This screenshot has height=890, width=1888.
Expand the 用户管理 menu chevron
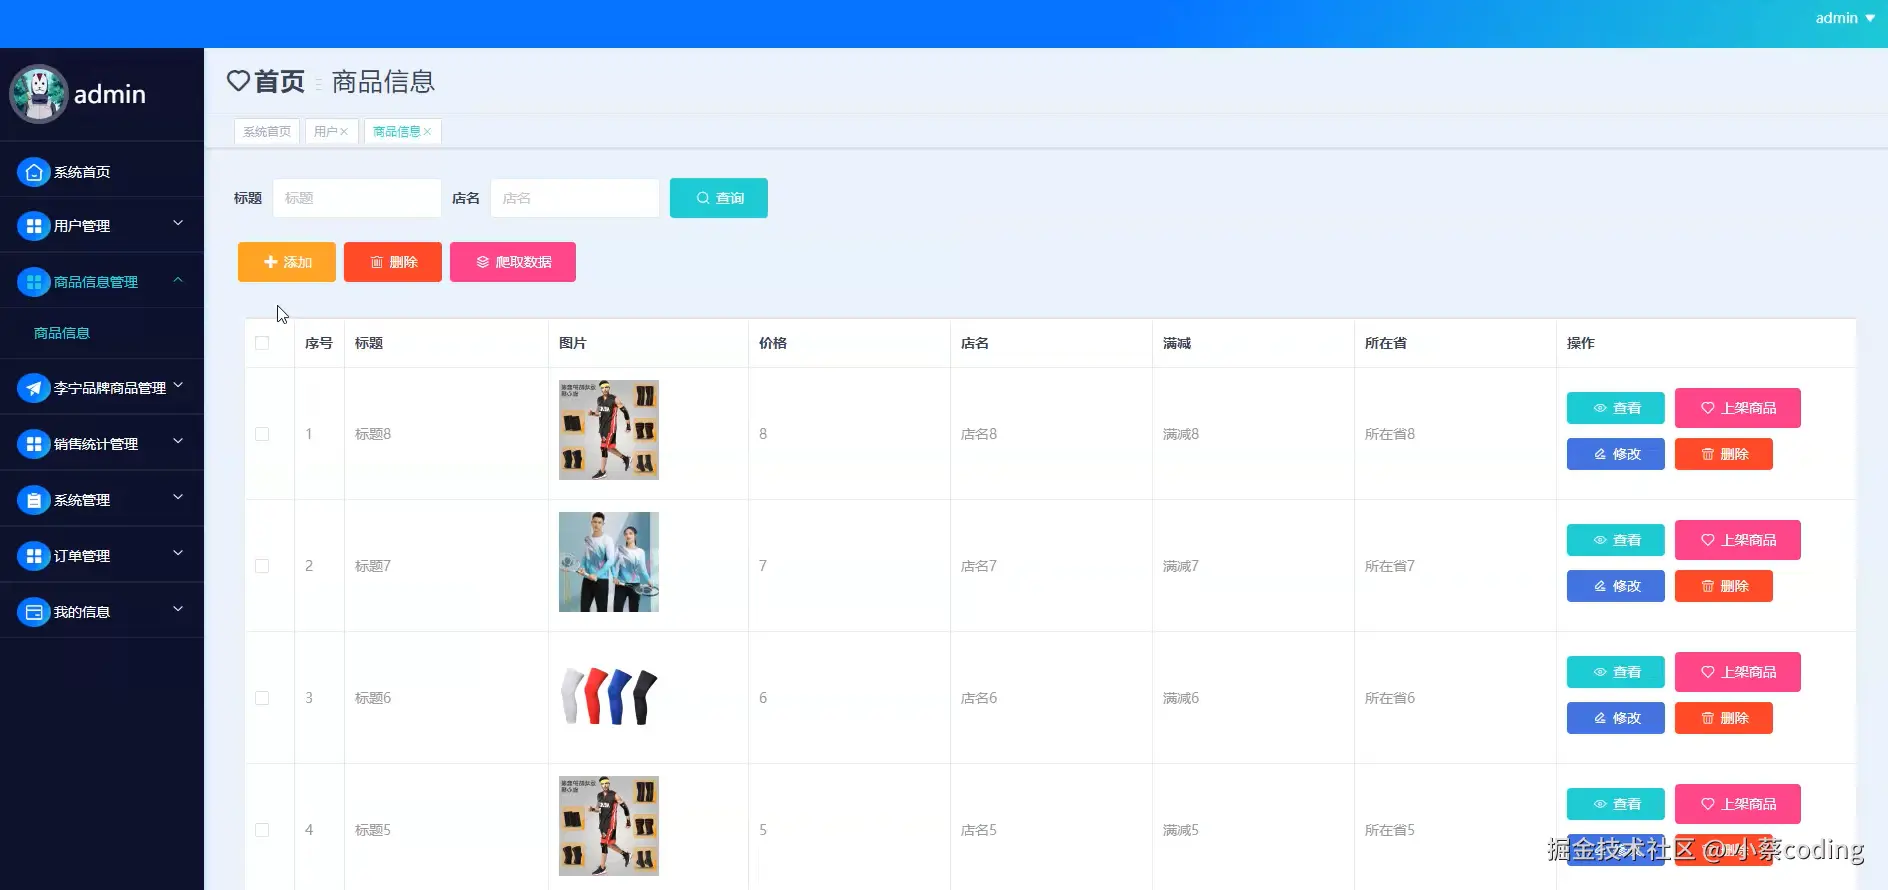pyautogui.click(x=178, y=223)
